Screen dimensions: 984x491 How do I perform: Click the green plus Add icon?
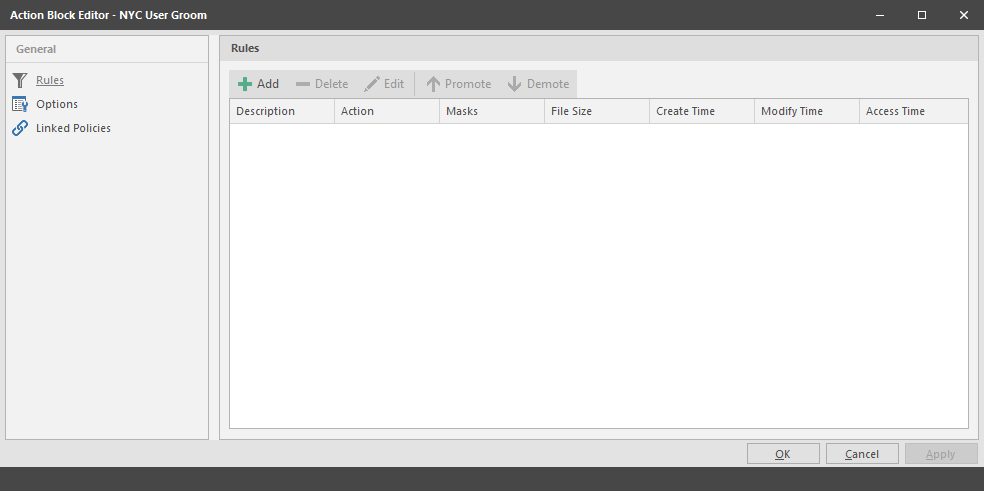click(245, 84)
